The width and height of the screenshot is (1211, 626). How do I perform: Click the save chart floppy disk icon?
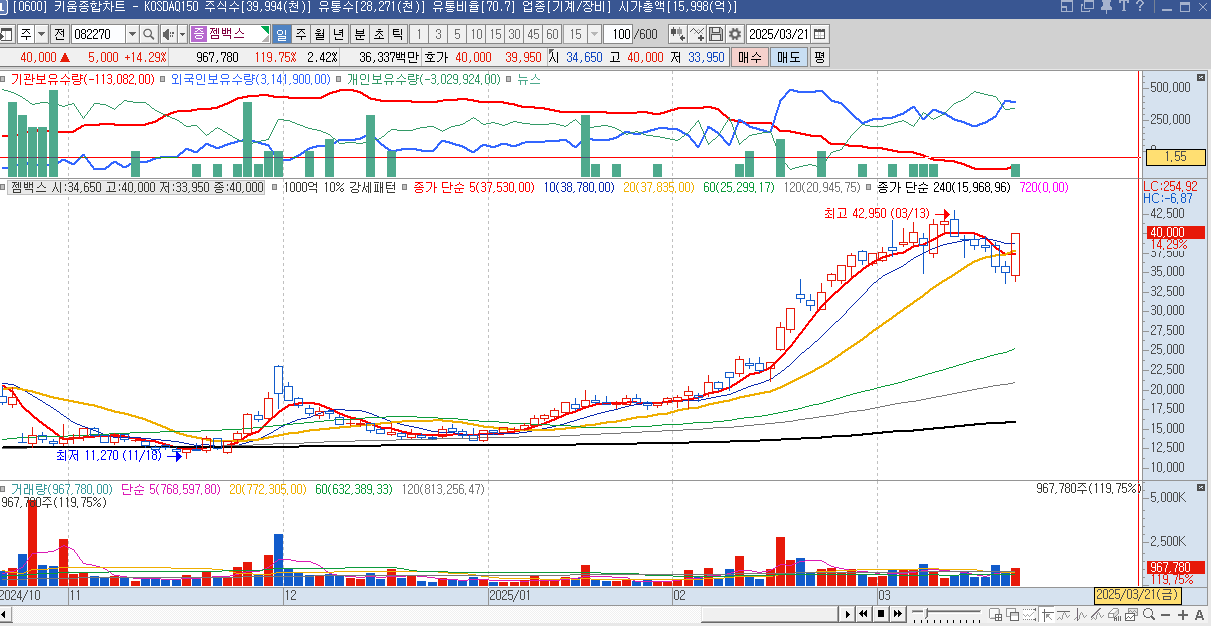tap(715, 34)
